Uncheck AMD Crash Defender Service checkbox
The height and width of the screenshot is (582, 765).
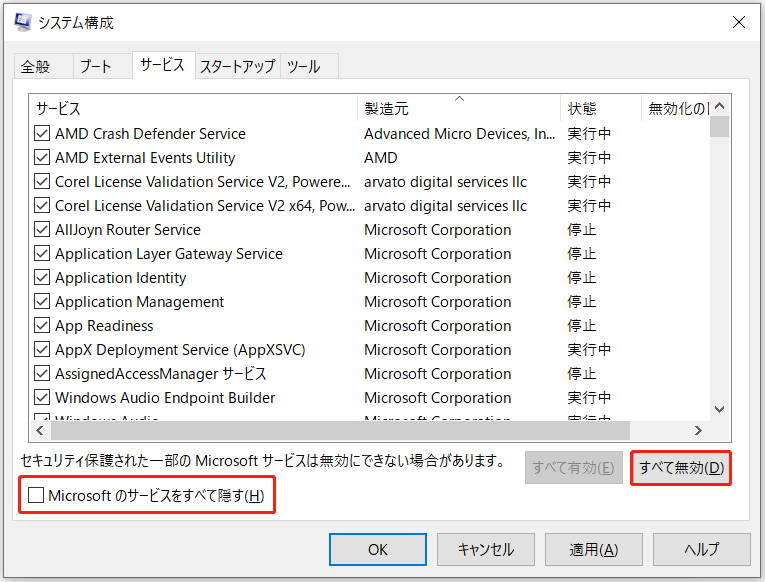coord(42,134)
